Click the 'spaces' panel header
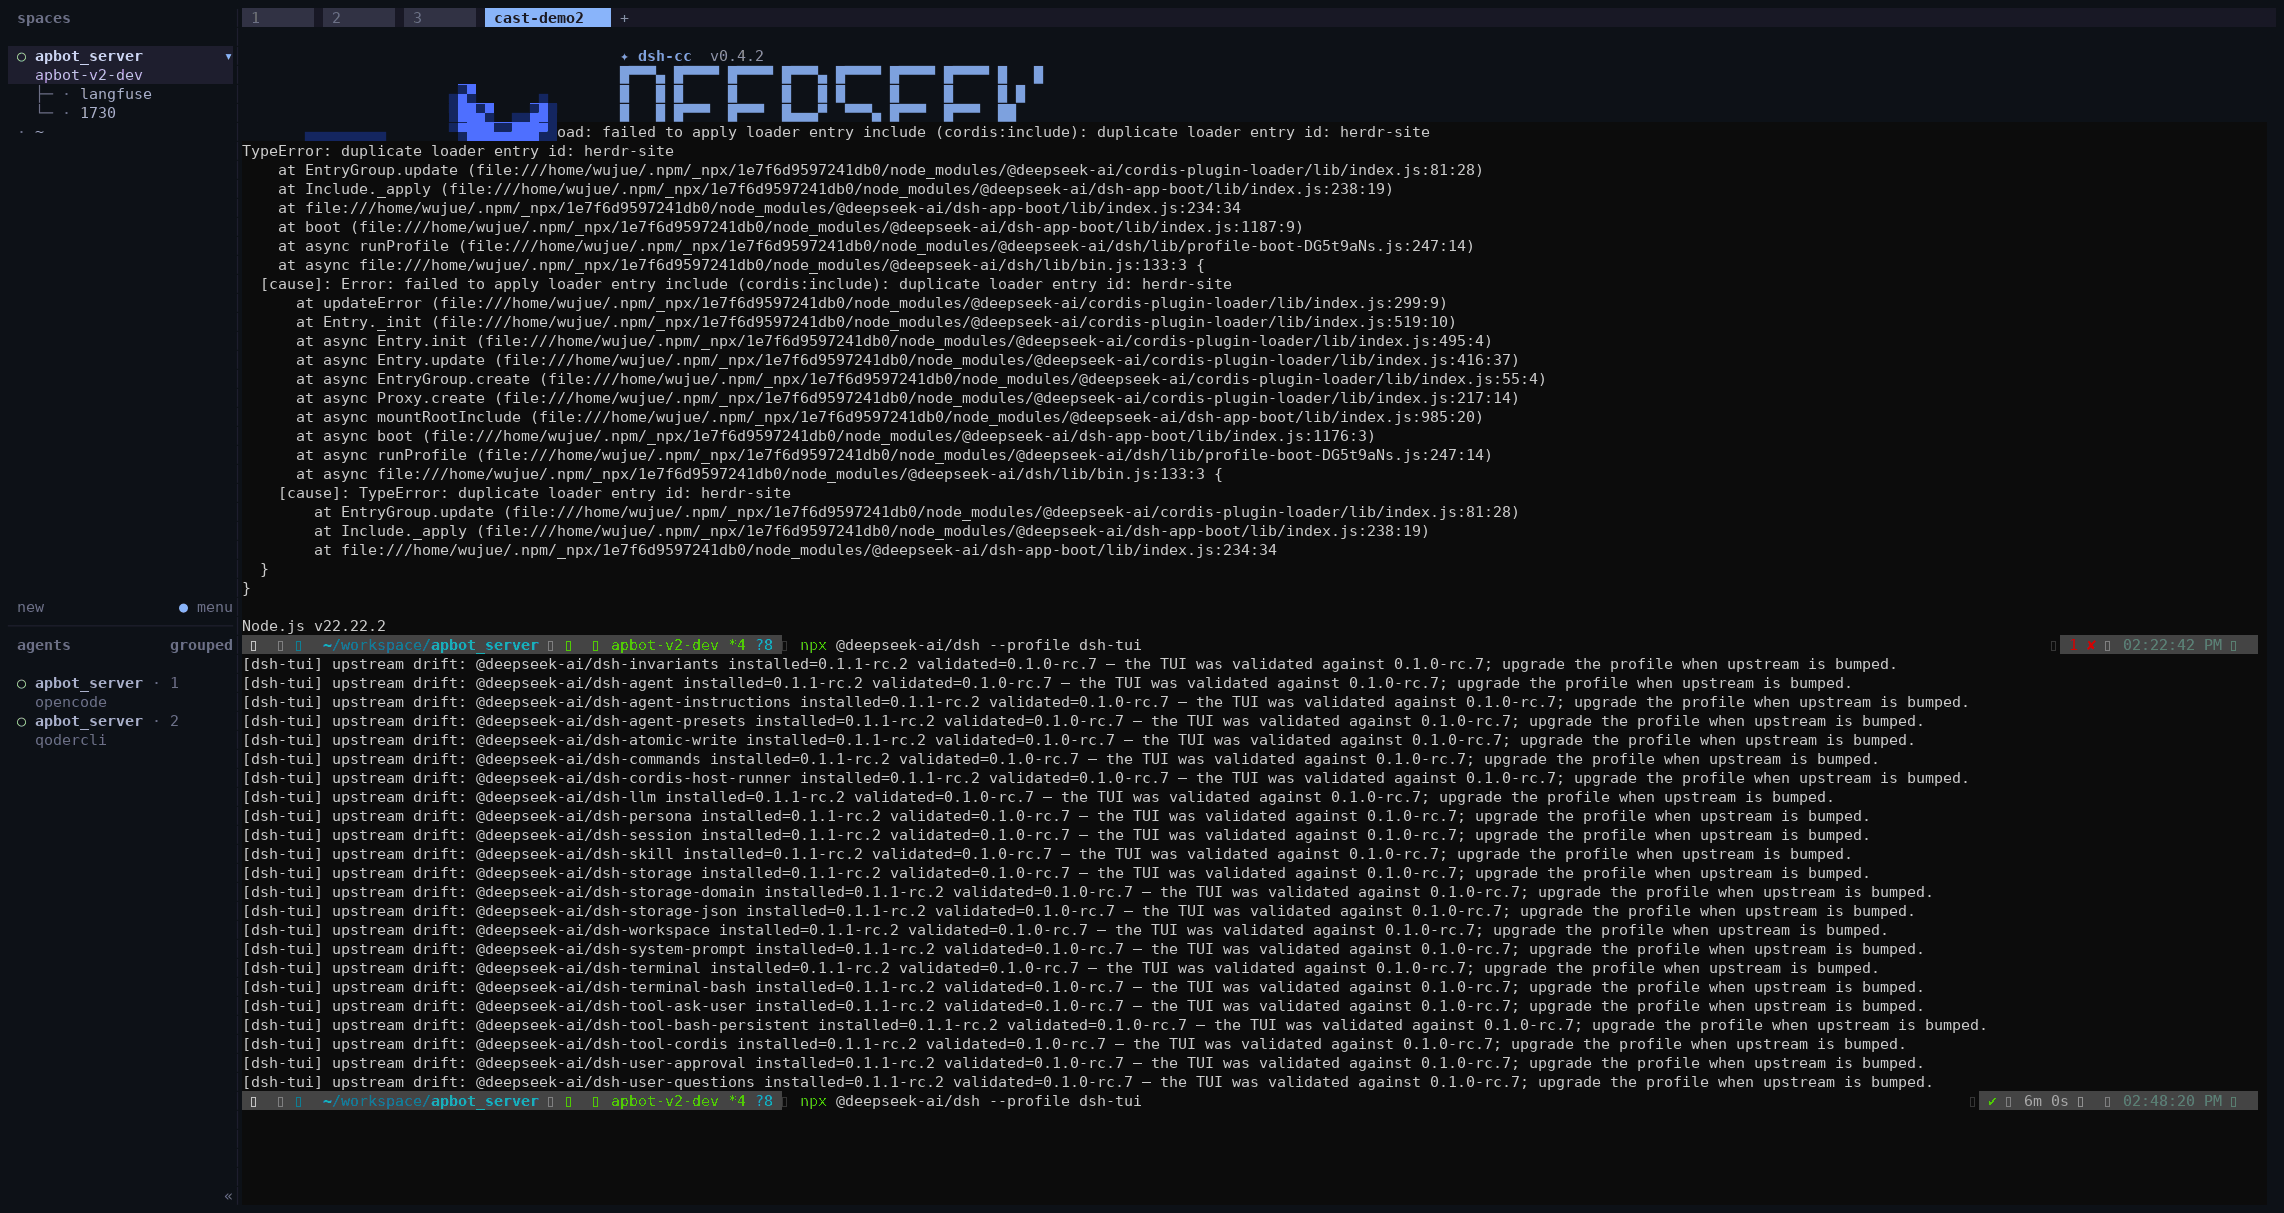The height and width of the screenshot is (1213, 2284). tap(44, 18)
